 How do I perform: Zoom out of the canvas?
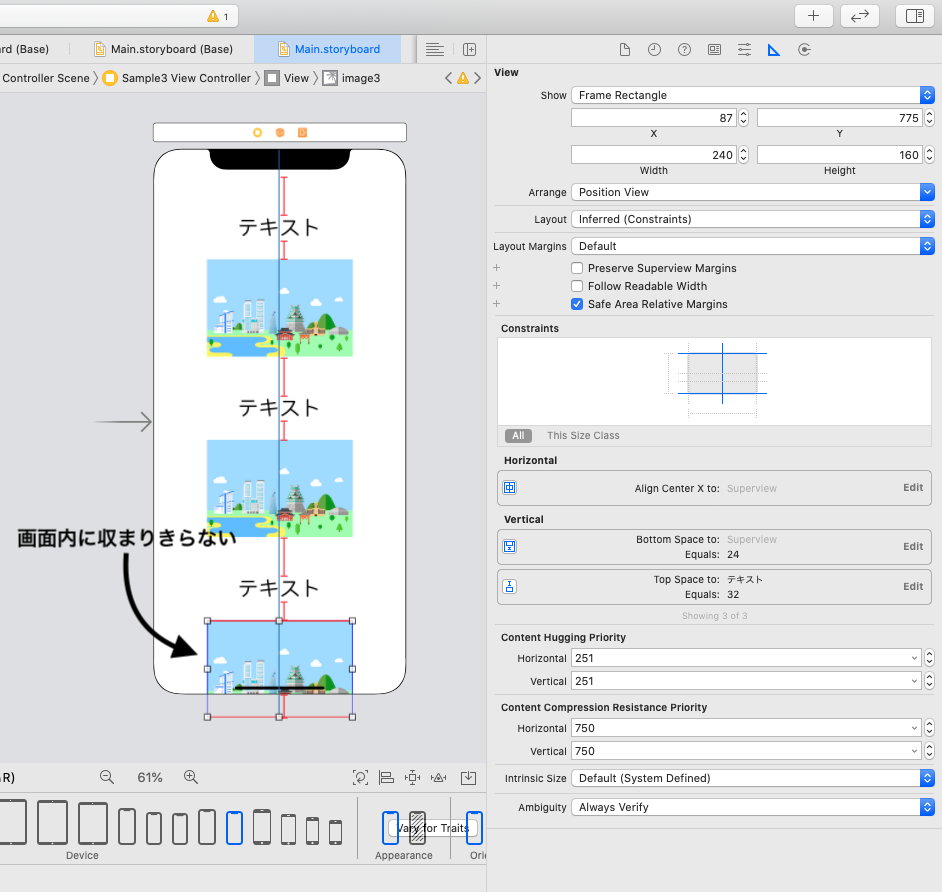click(x=107, y=777)
